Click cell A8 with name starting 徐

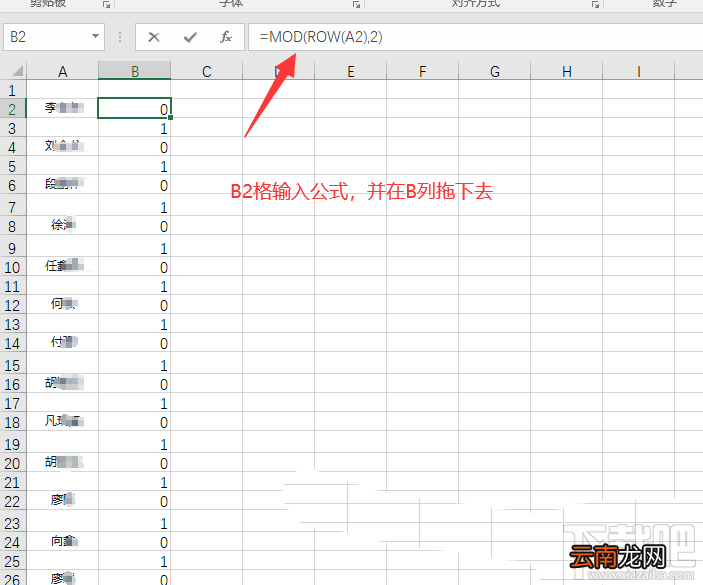click(x=62, y=225)
